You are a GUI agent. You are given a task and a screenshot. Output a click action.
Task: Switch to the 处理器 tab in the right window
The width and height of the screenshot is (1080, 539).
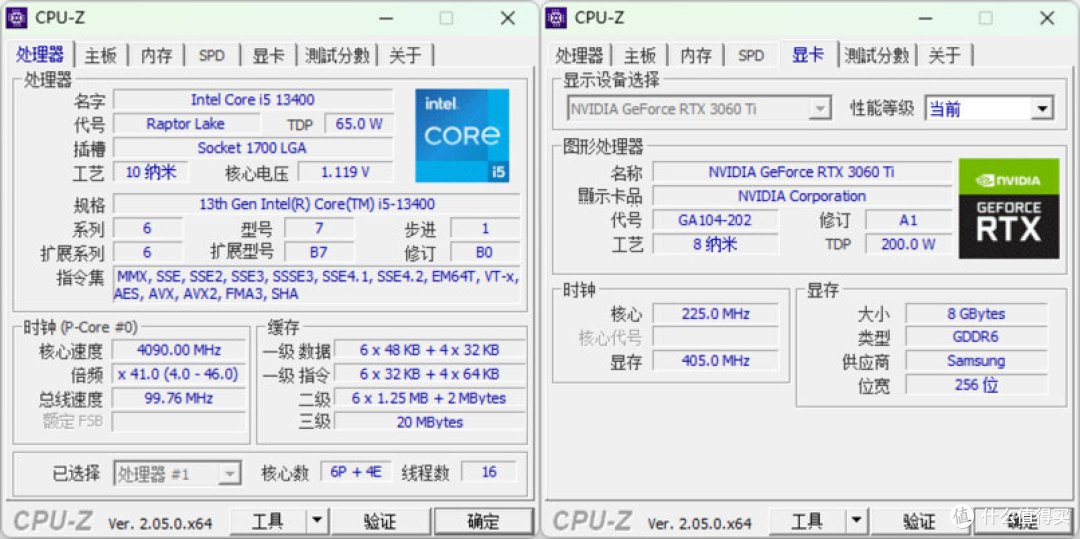coord(579,56)
